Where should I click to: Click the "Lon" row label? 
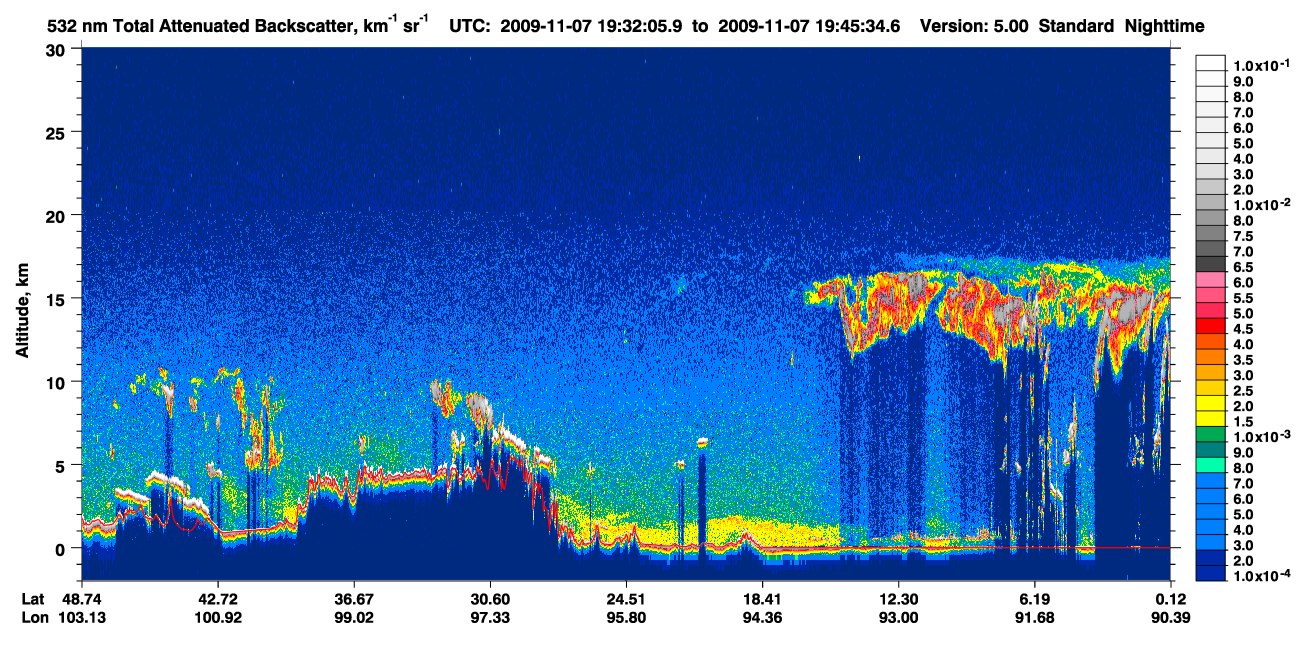point(34,617)
